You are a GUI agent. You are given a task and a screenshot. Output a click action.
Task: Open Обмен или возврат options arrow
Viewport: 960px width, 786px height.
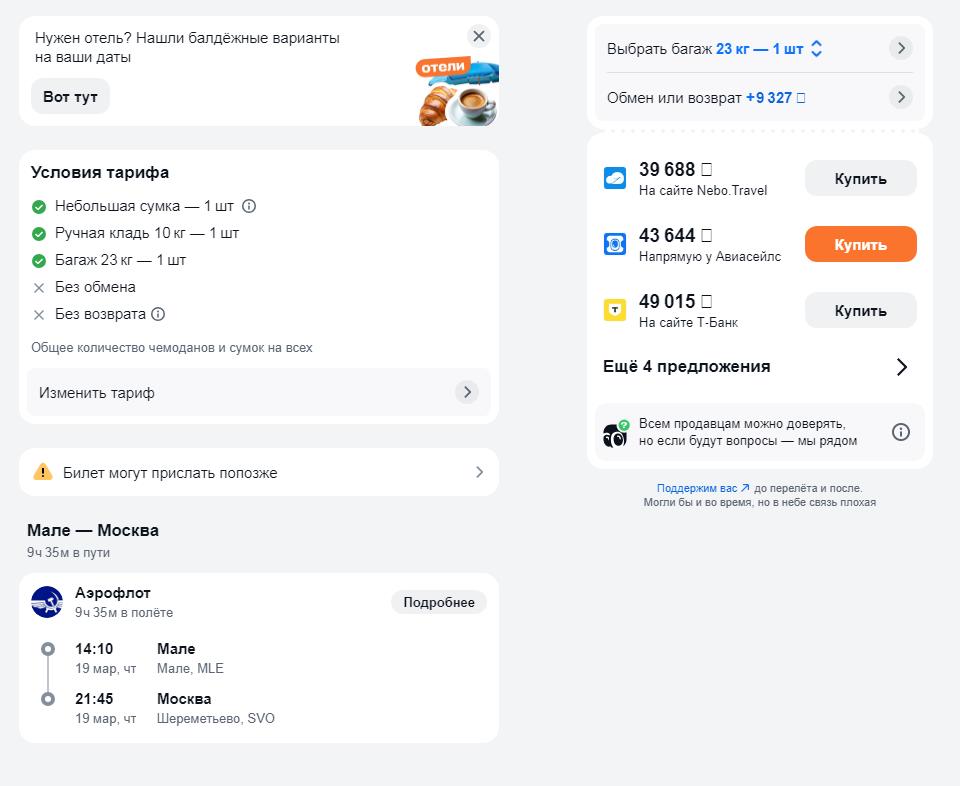point(901,97)
